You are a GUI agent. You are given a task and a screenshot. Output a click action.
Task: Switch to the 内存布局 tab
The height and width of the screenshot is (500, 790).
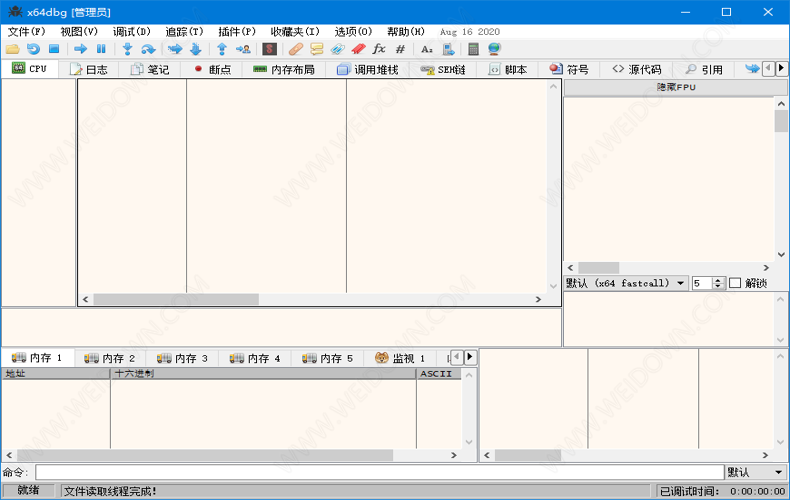(284, 69)
